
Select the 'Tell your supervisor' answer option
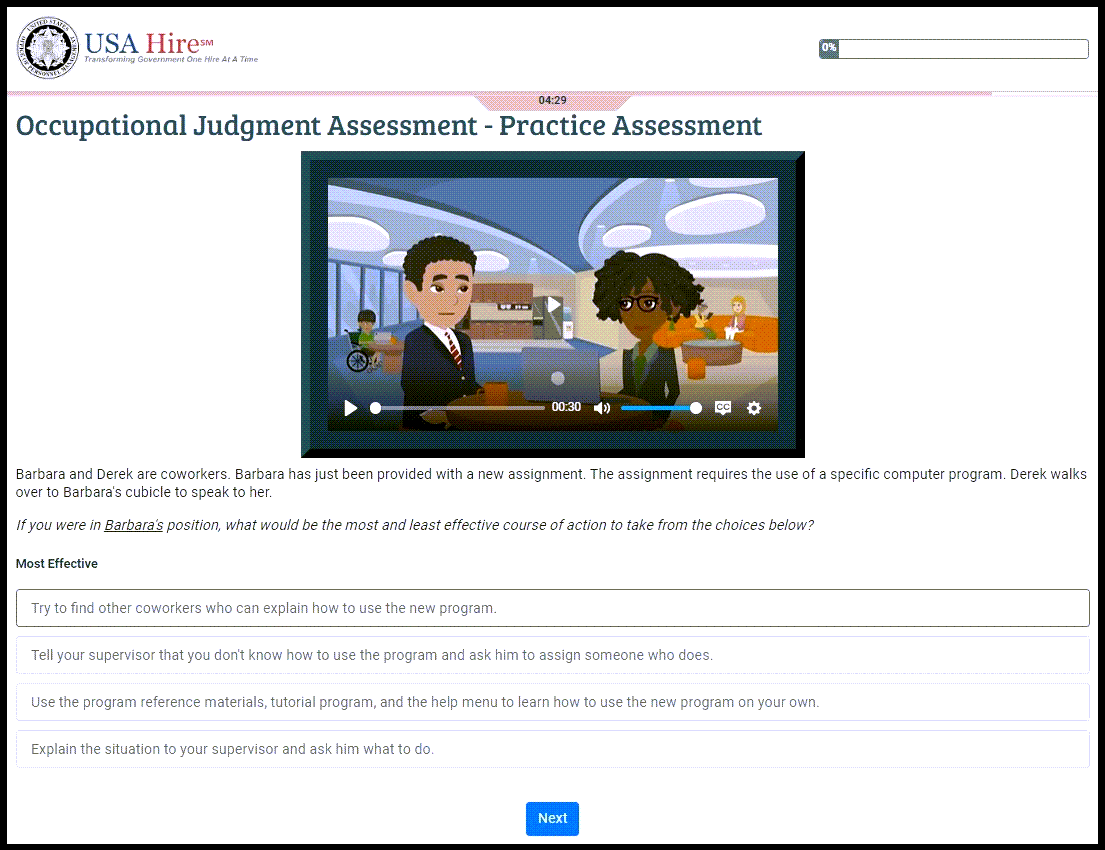click(x=552, y=654)
